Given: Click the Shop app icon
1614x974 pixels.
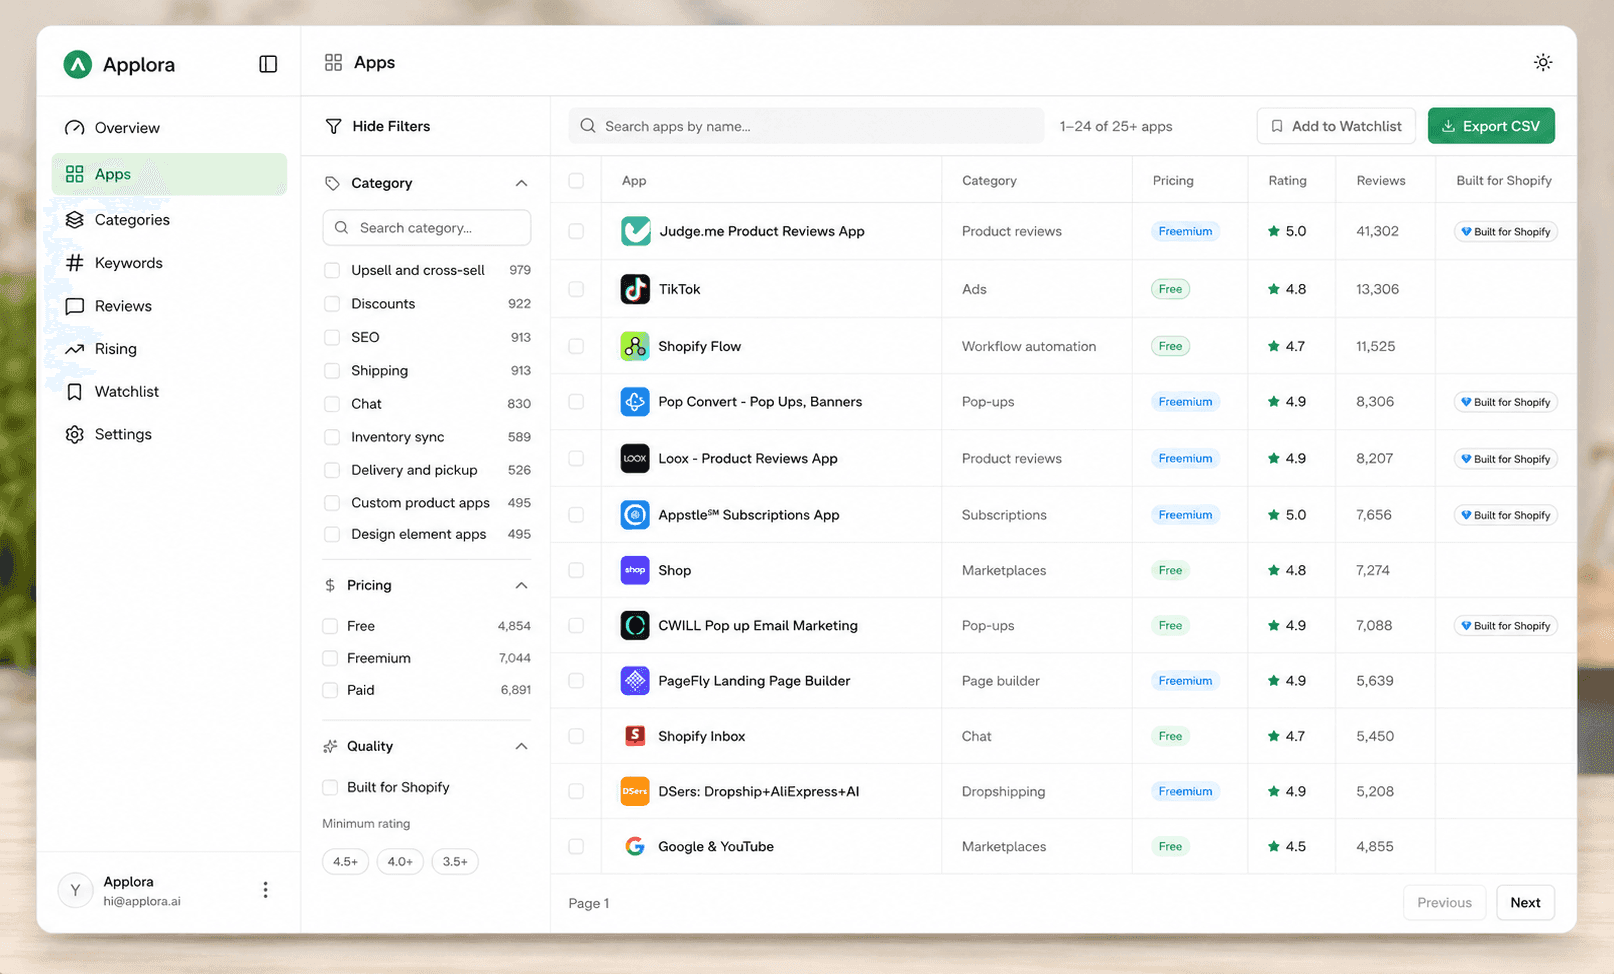Looking at the screenshot, I should pos(635,570).
